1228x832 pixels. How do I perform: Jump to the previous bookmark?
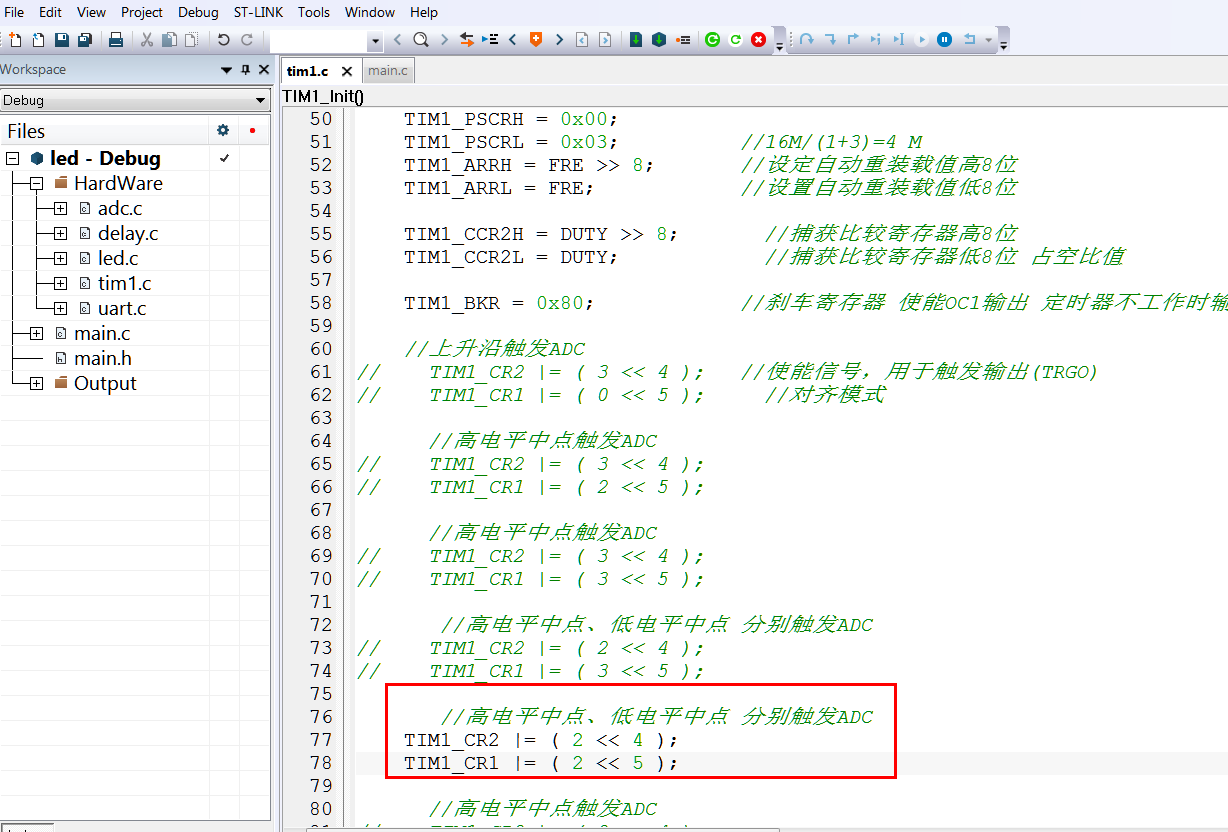tap(513, 40)
